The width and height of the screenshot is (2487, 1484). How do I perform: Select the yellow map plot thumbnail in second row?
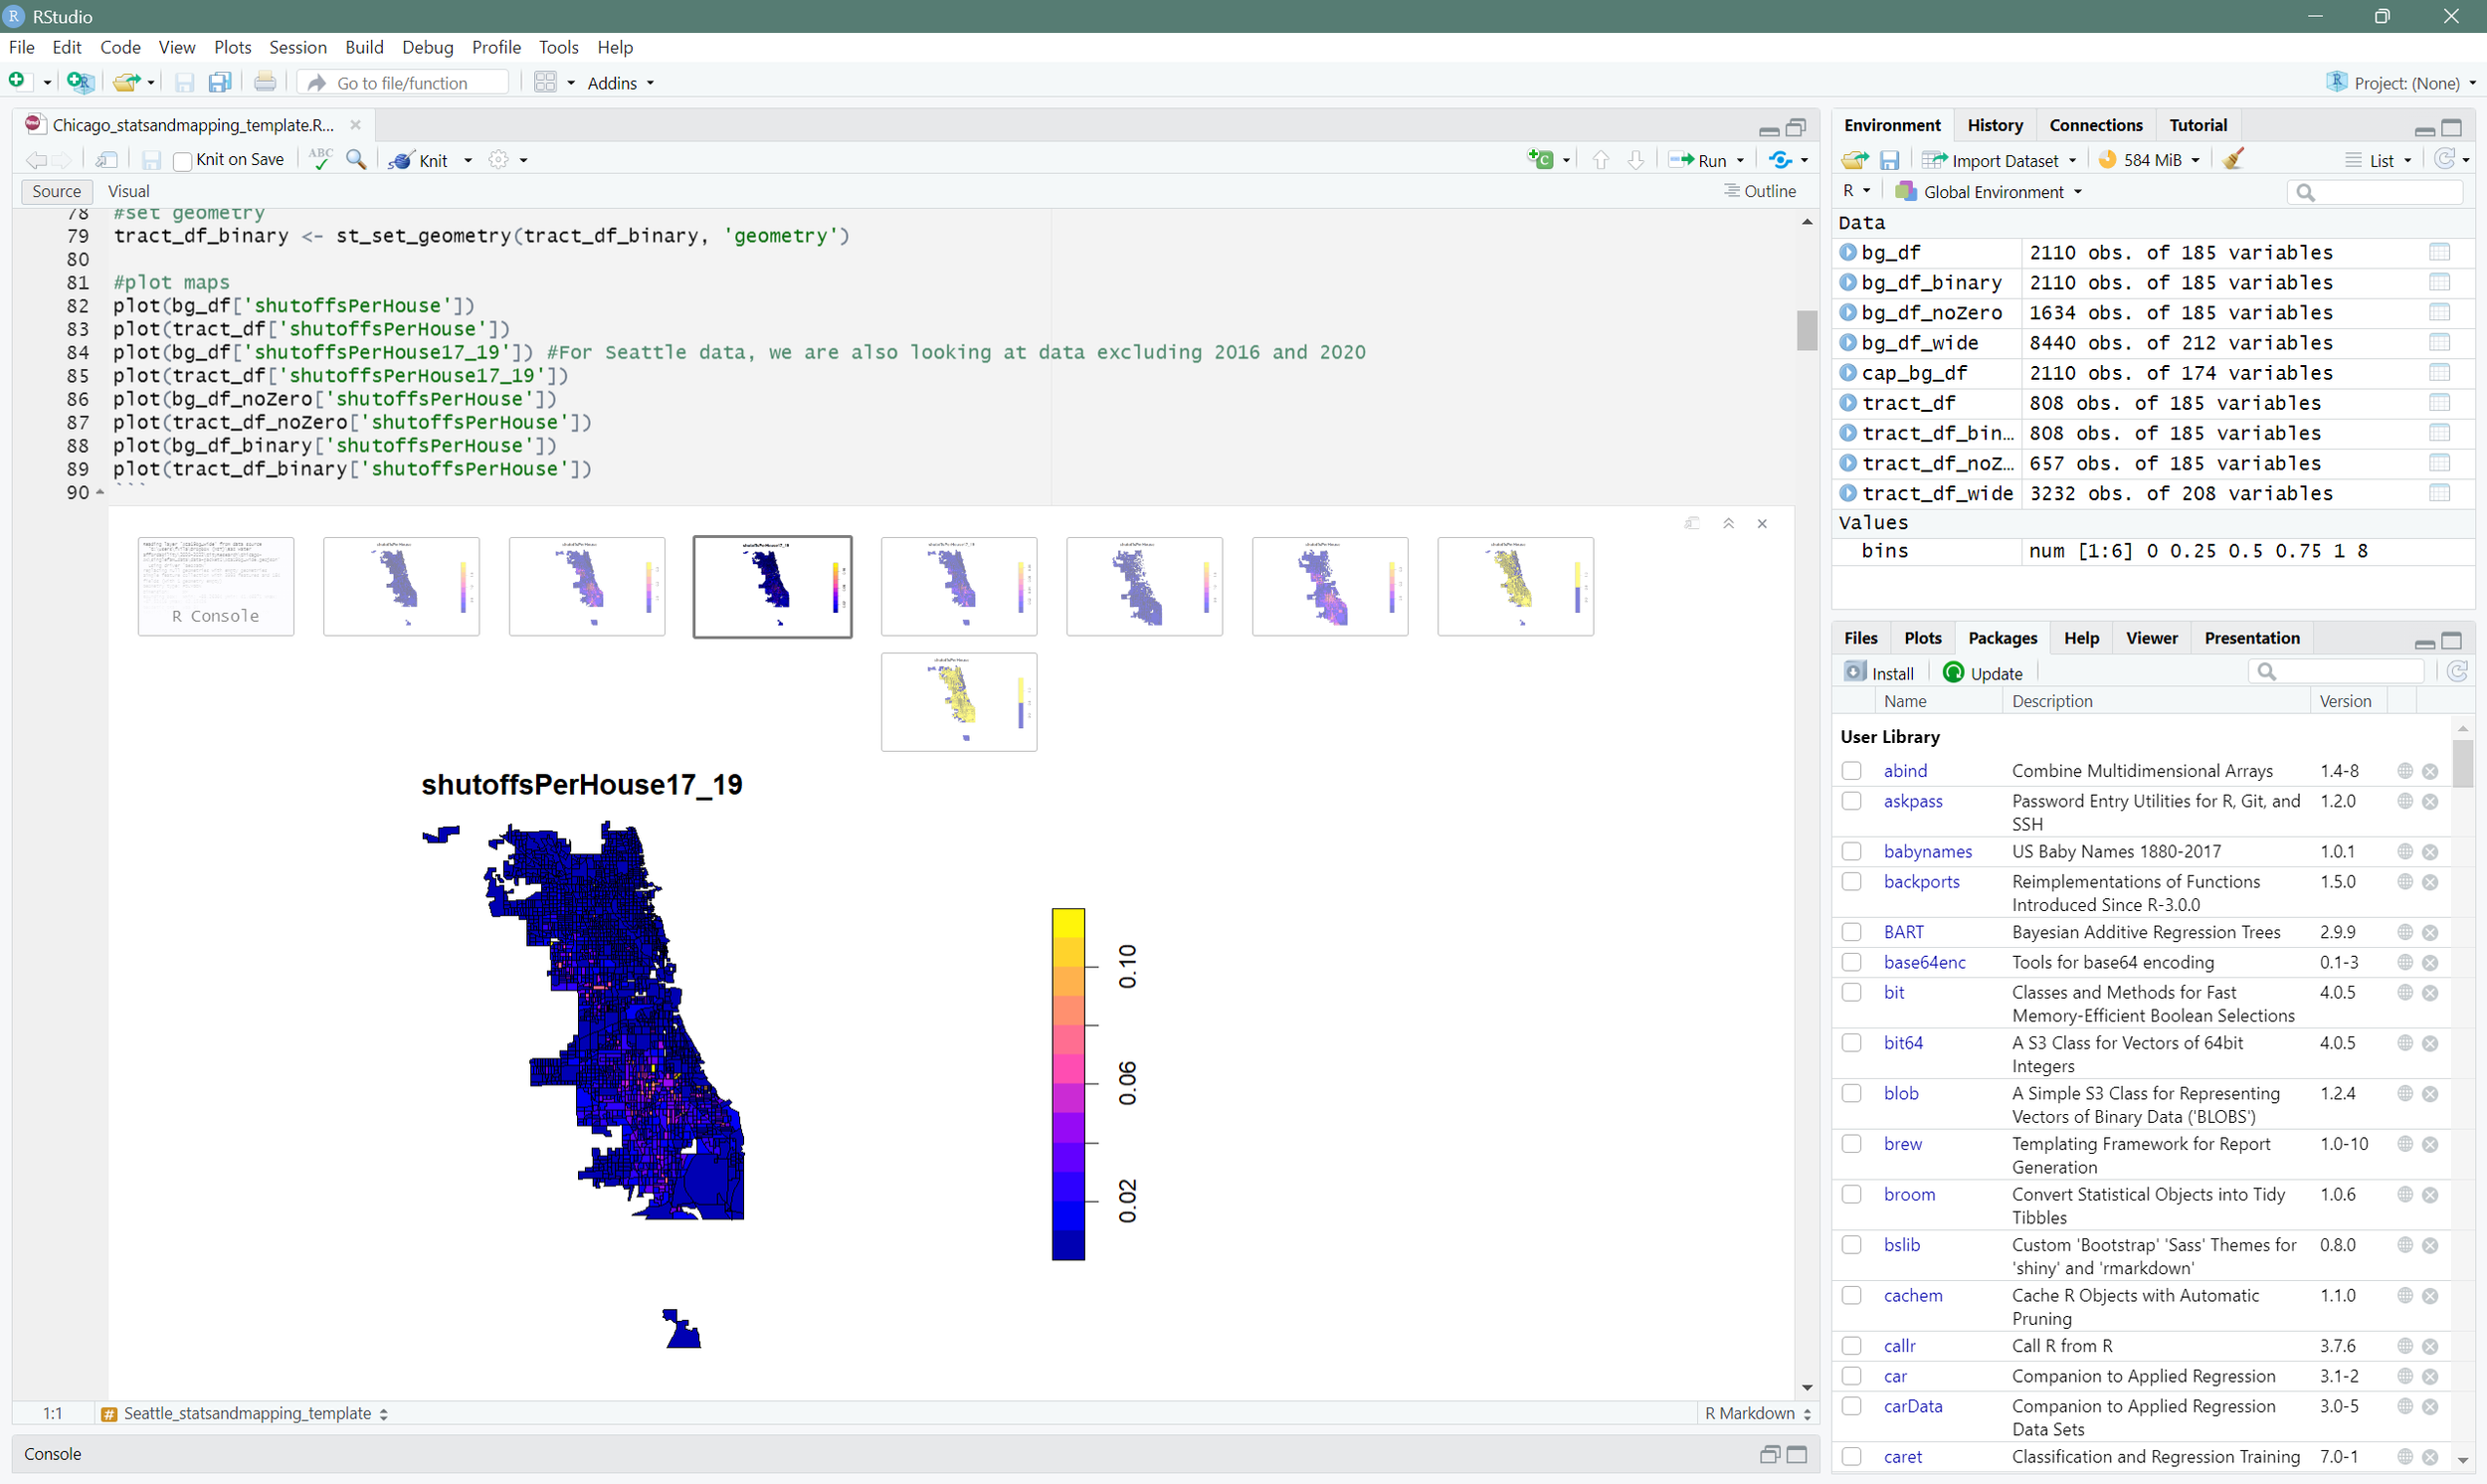click(958, 702)
